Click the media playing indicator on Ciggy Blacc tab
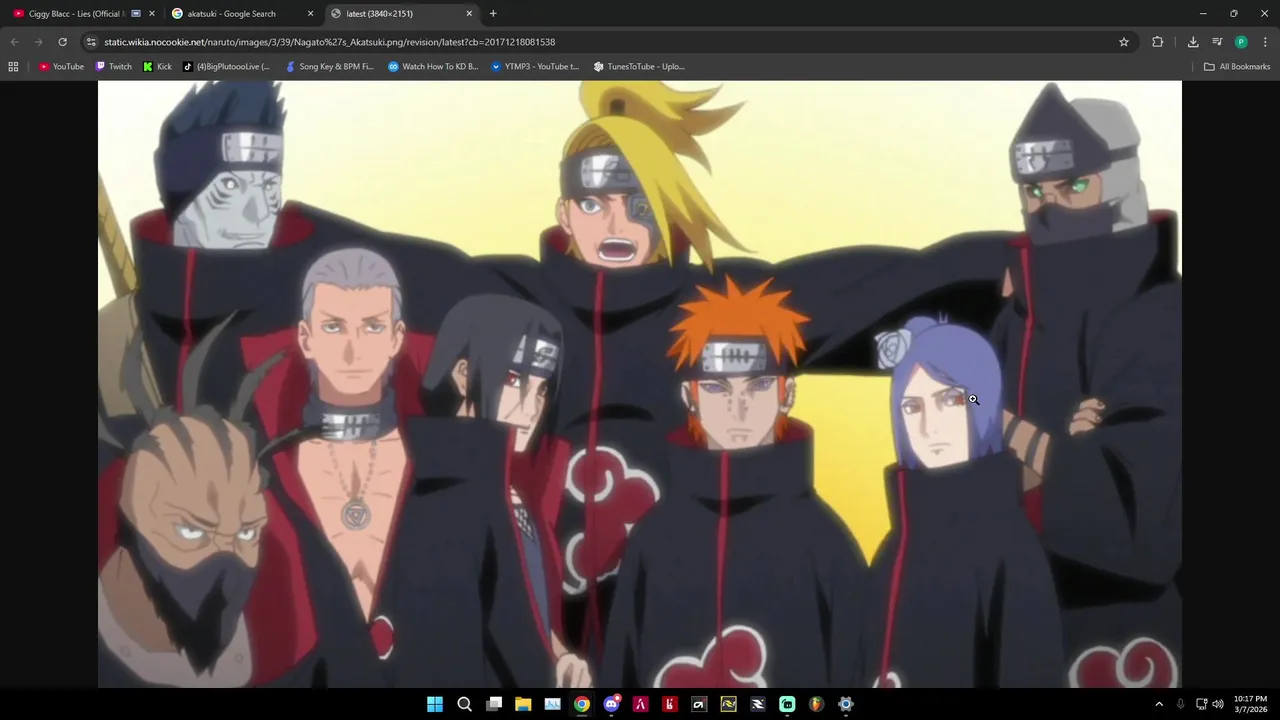Viewport: 1280px width, 720px height. pos(136,14)
